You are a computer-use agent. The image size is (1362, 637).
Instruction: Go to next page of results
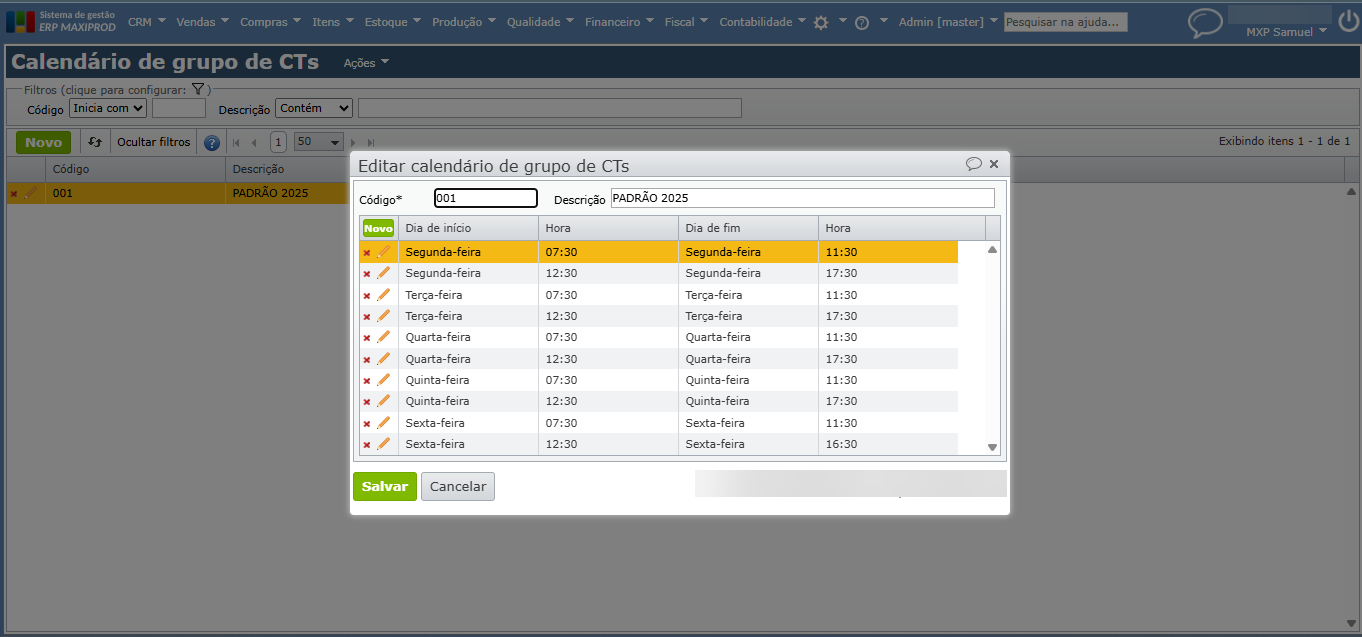pos(354,142)
